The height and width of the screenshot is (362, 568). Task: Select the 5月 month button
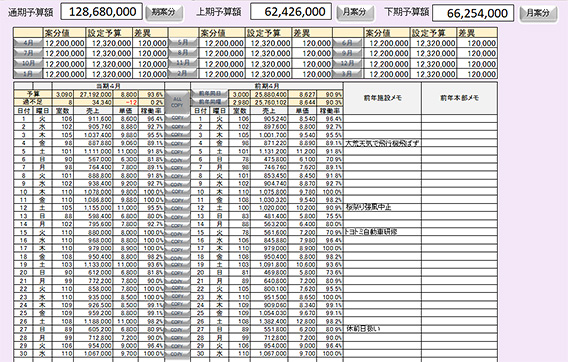[x=183, y=43]
